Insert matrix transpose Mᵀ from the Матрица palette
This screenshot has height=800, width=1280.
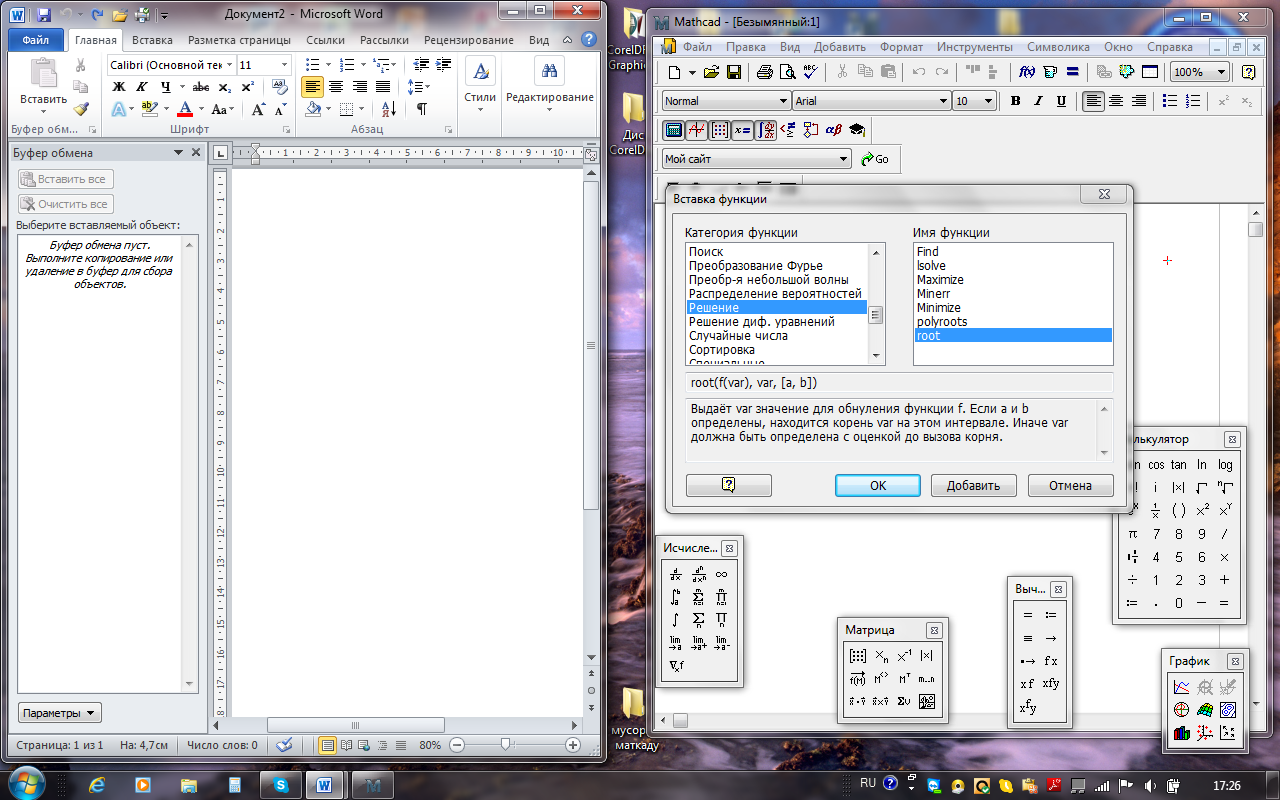[x=904, y=679]
